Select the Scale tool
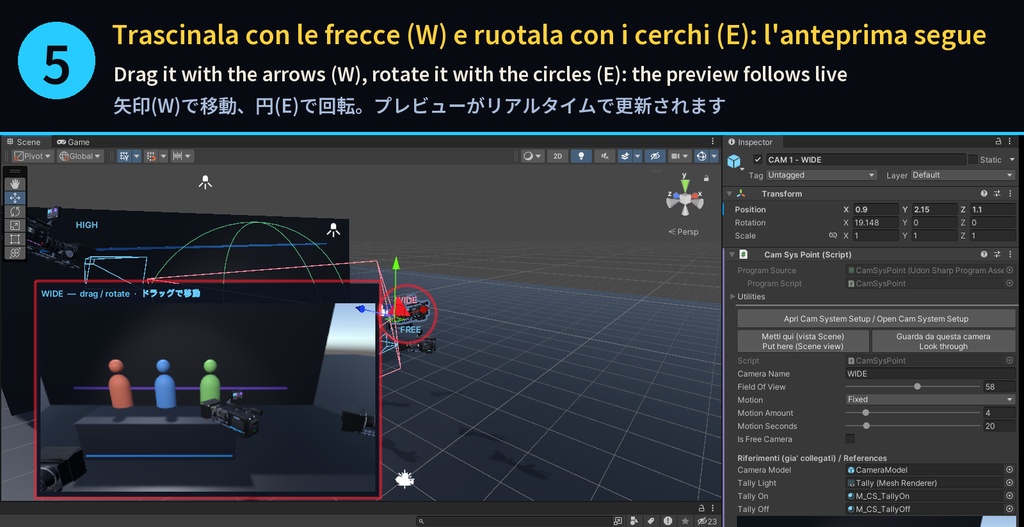The width and height of the screenshot is (1024, 527). pyautogui.click(x=15, y=225)
